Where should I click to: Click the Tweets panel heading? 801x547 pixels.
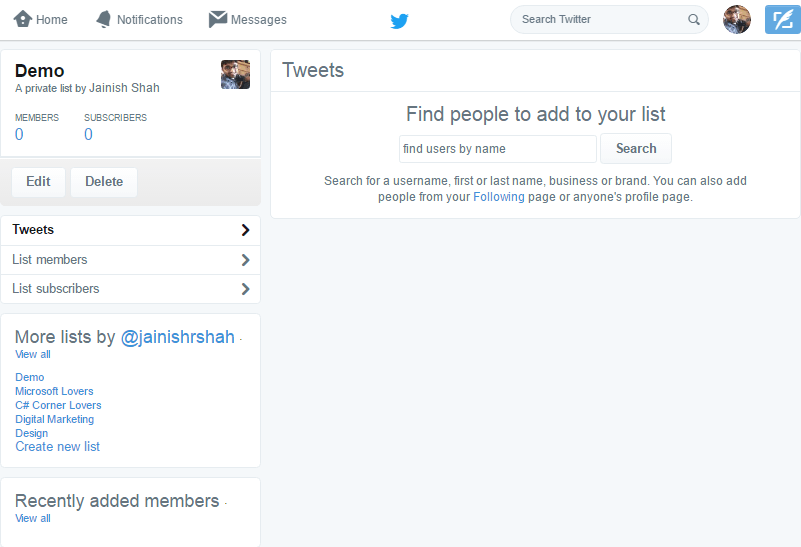(313, 70)
